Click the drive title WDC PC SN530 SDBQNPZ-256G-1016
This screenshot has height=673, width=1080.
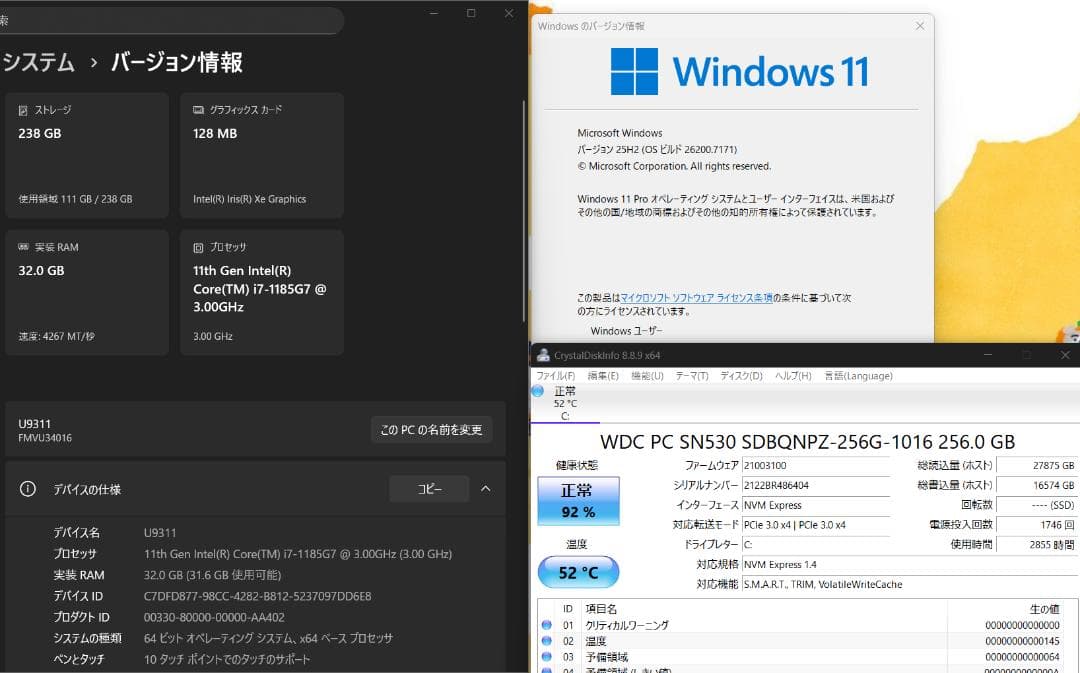coord(807,442)
